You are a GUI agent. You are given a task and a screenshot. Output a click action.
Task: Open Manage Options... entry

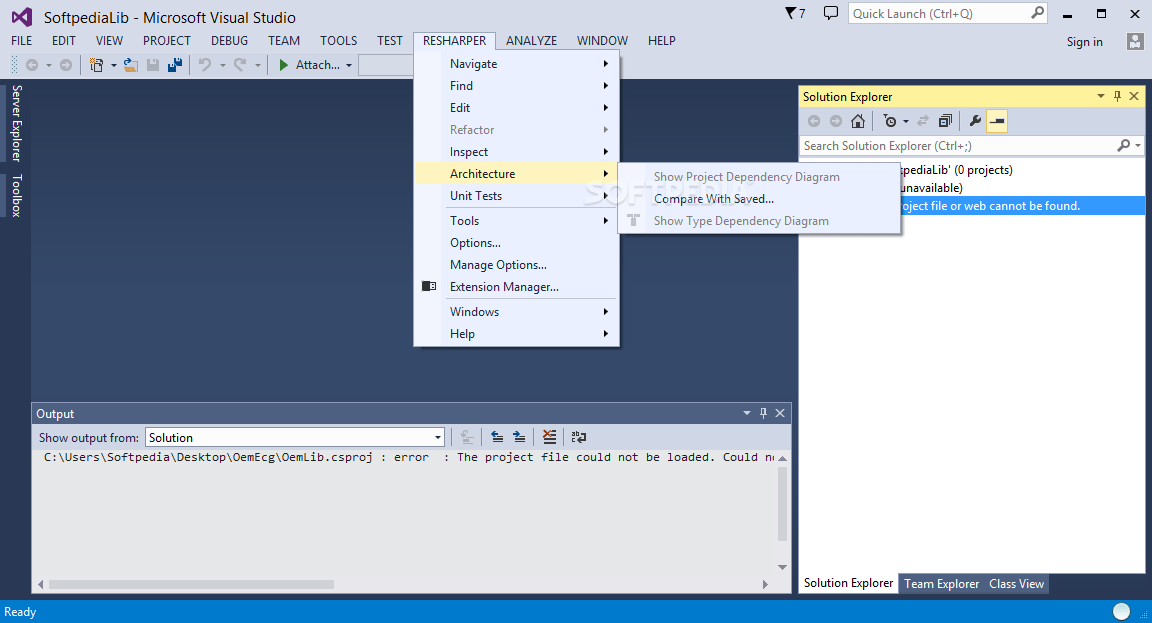(x=516, y=265)
